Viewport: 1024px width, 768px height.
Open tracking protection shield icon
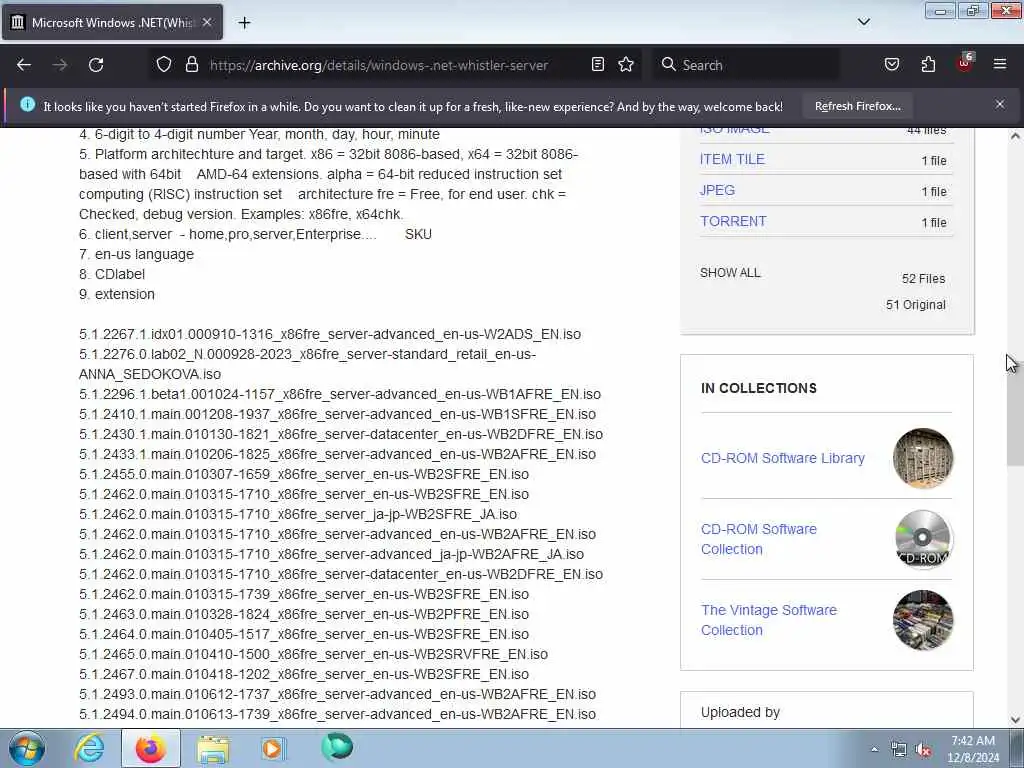click(x=164, y=65)
